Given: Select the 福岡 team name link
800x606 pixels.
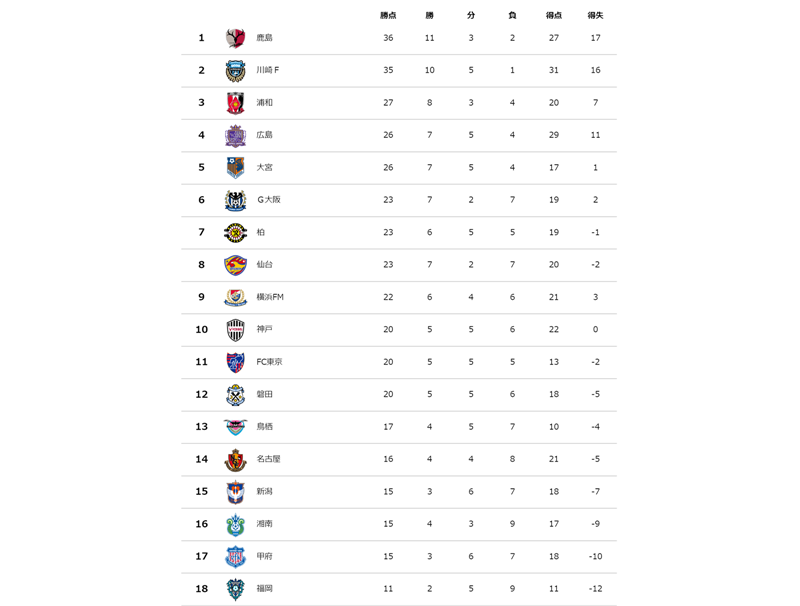Looking at the screenshot, I should click(264, 589).
